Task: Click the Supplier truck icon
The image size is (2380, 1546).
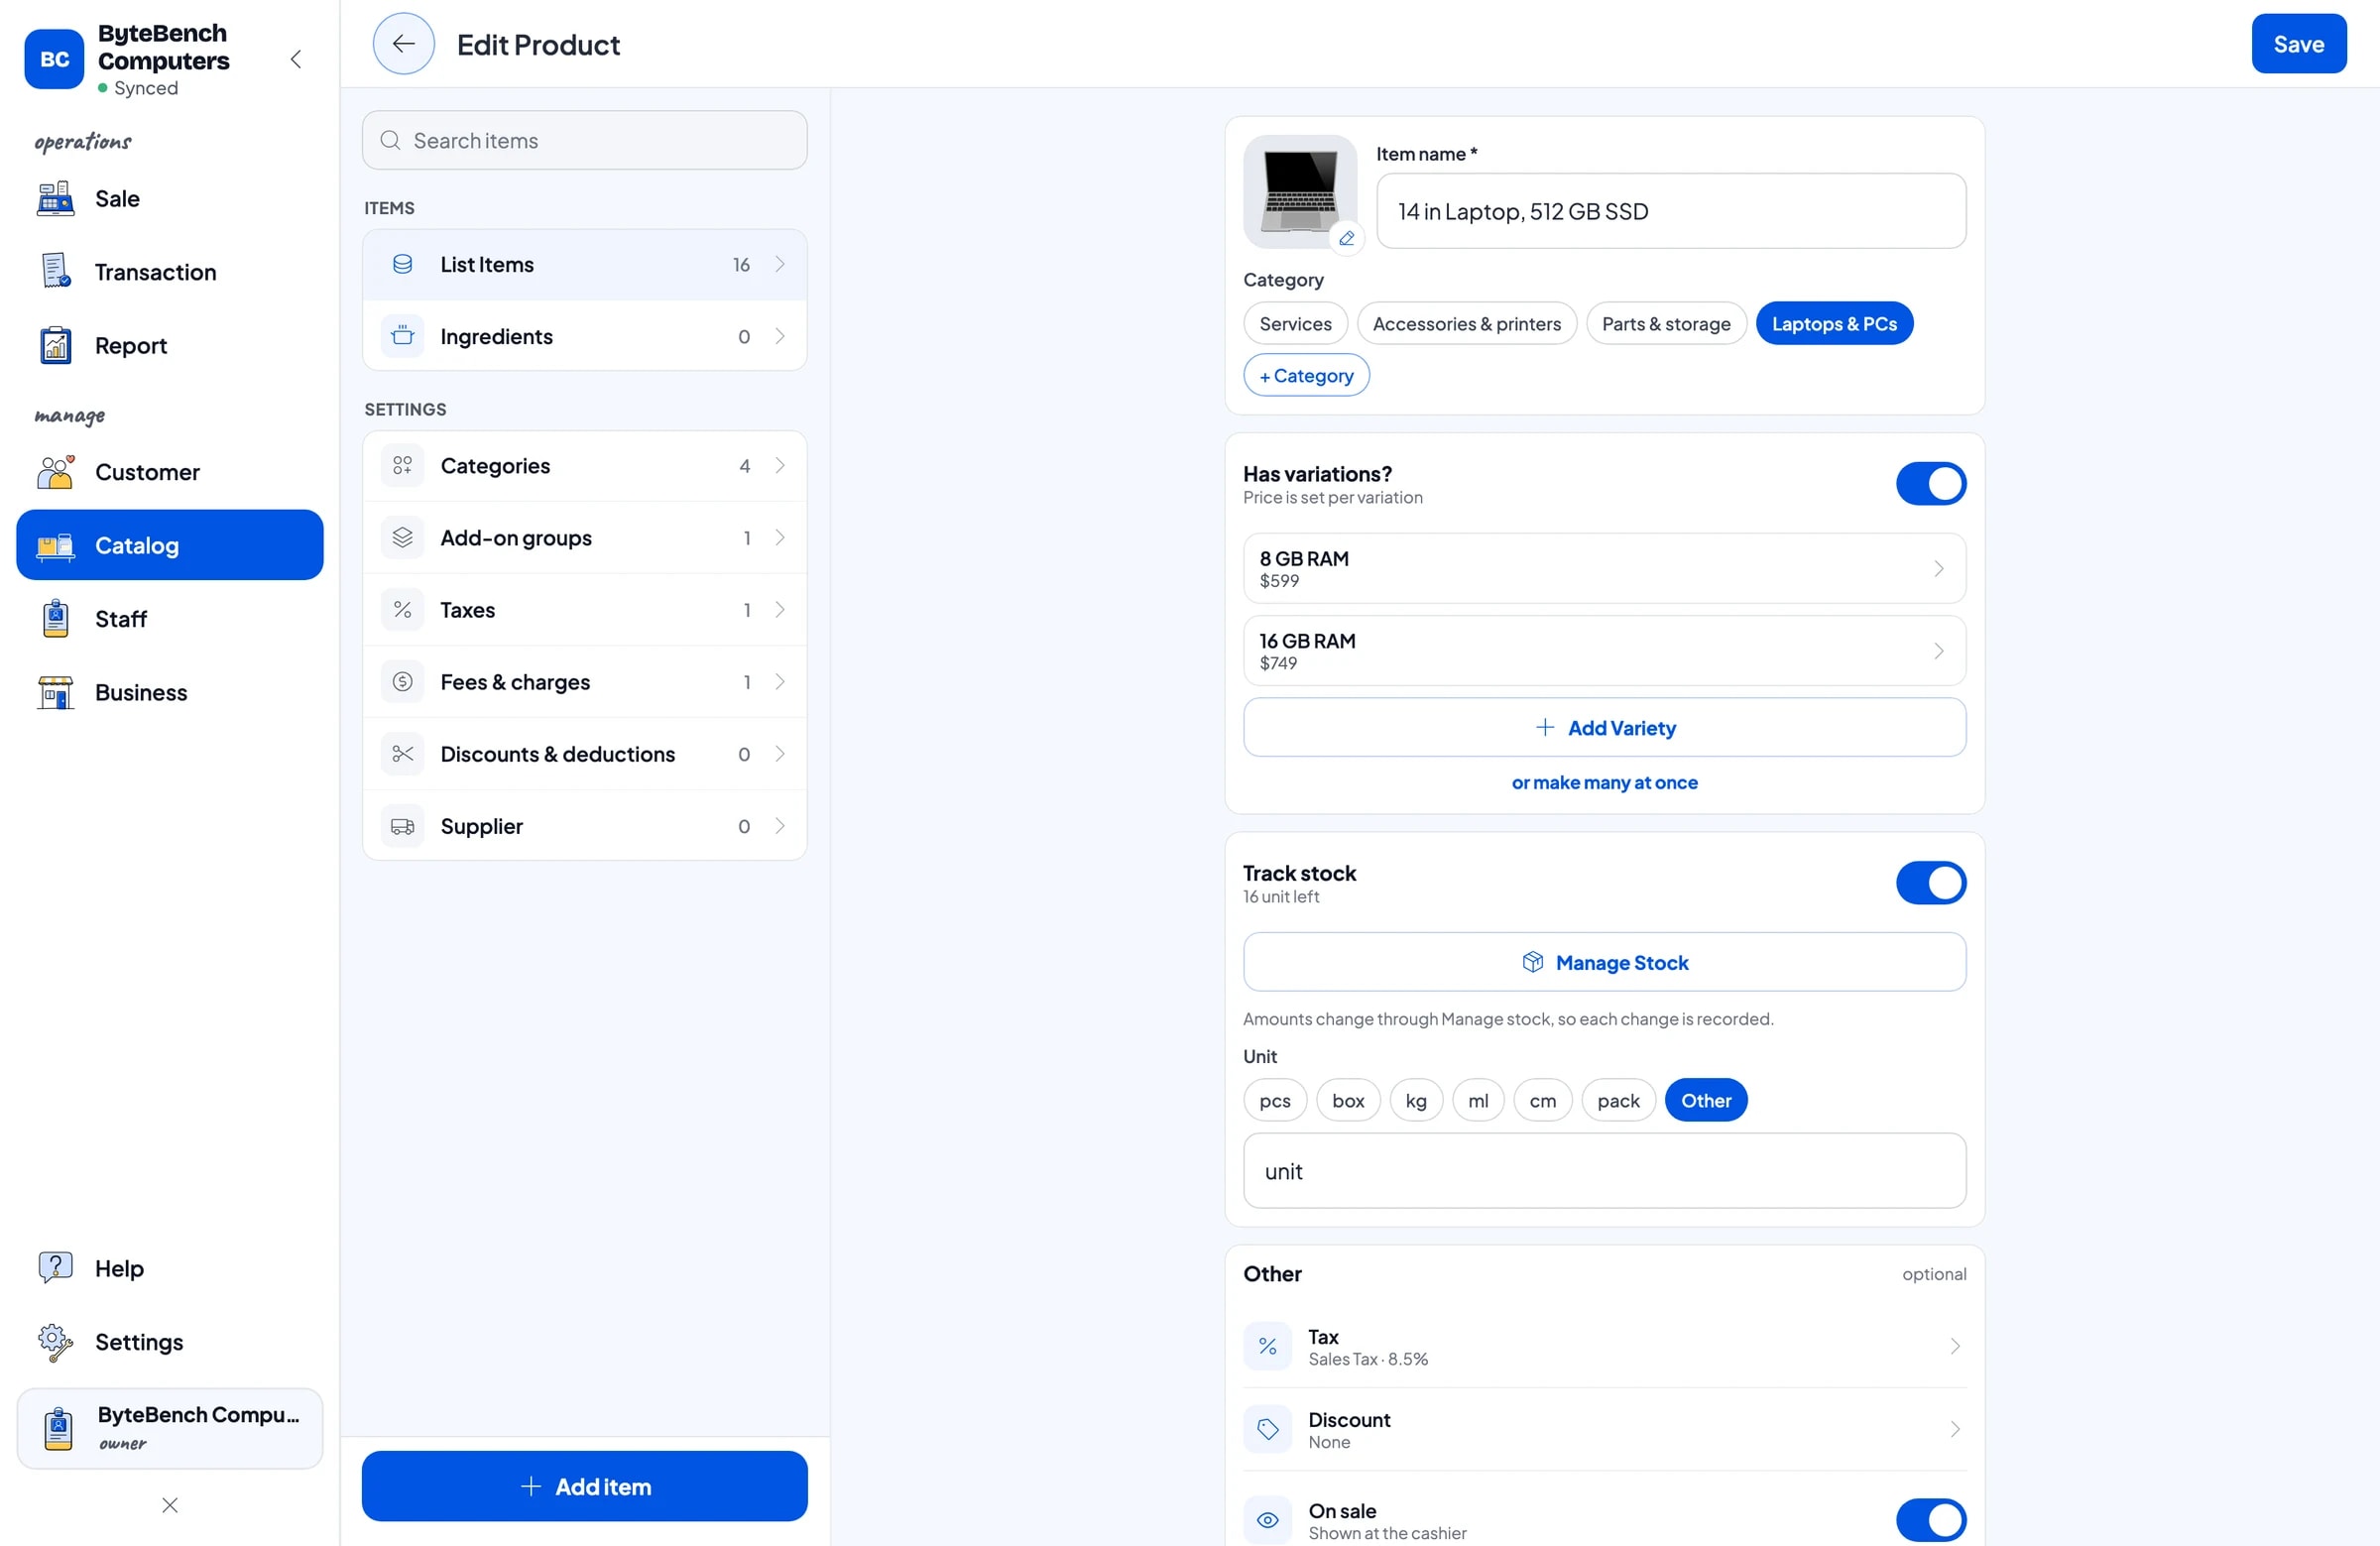Action: [402, 826]
